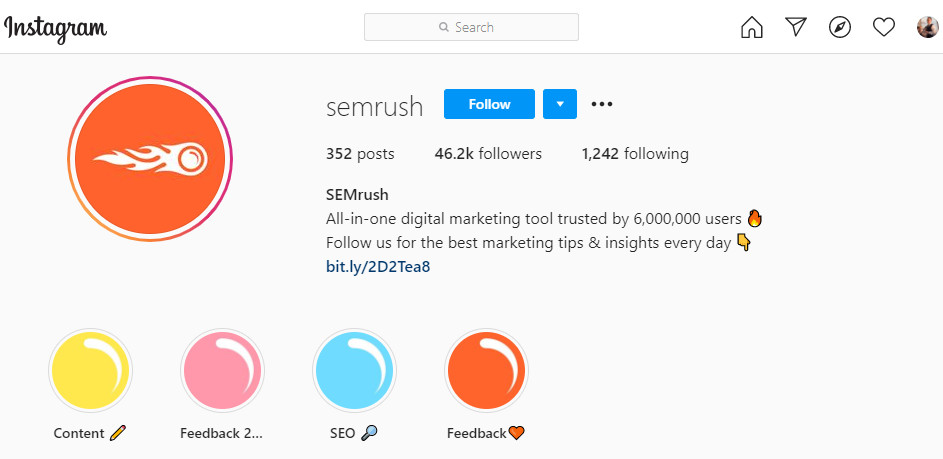
Task: Open the orange Feedback highlight
Action: [x=487, y=370]
